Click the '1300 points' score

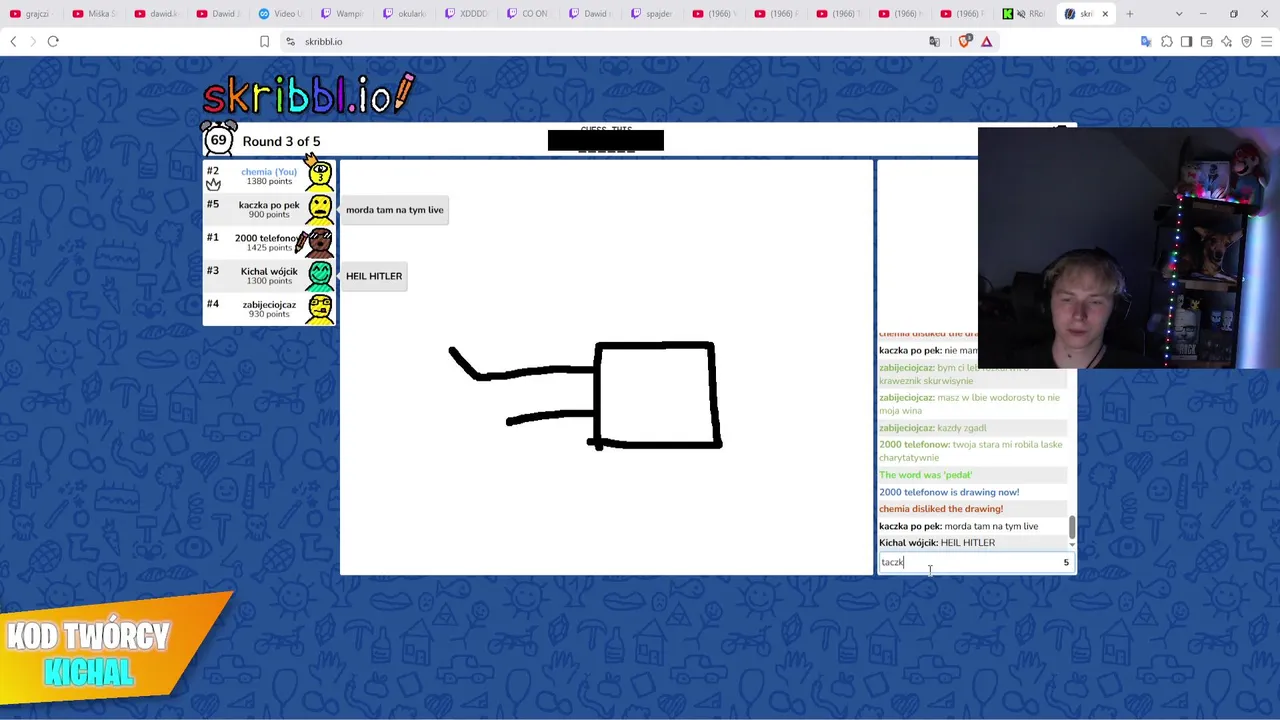269,281
